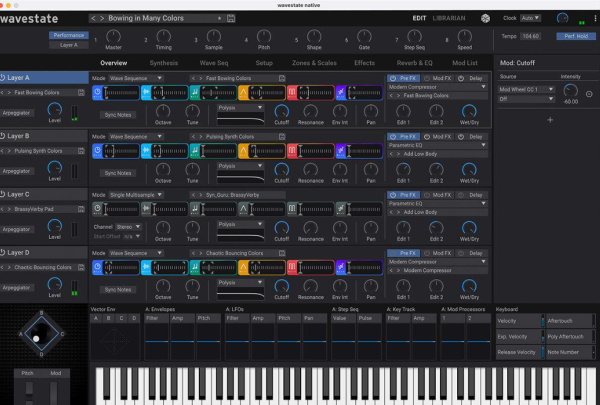The width and height of the screenshot is (600, 405).
Task: Click the randomize dice icon in header
Action: coord(486,19)
